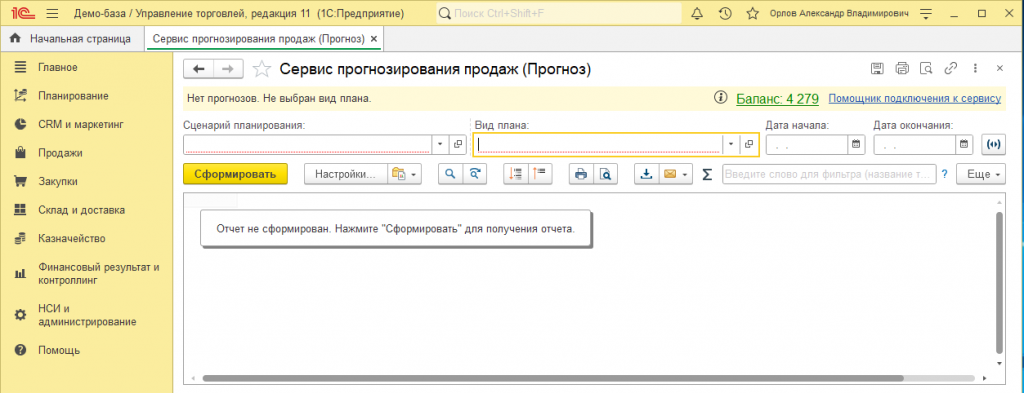The width and height of the screenshot is (1024, 393).
Task: Focus the Вид плана input field
Action: [x=598, y=144]
